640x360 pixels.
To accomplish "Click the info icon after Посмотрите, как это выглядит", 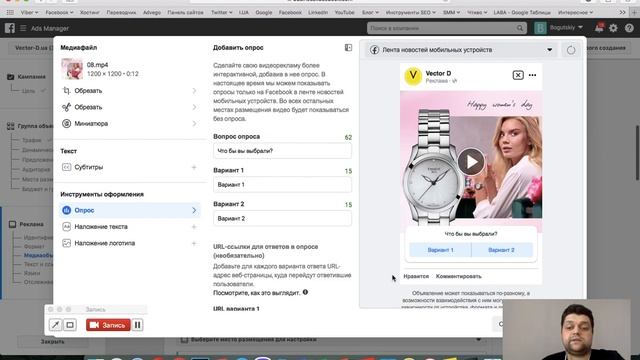I will [x=305, y=292].
